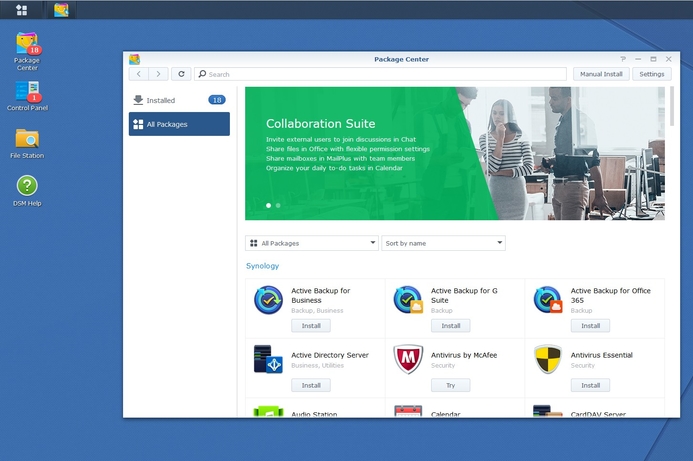Focus the package Search field
Image resolution: width=693 pixels, height=461 pixels.
click(x=380, y=74)
